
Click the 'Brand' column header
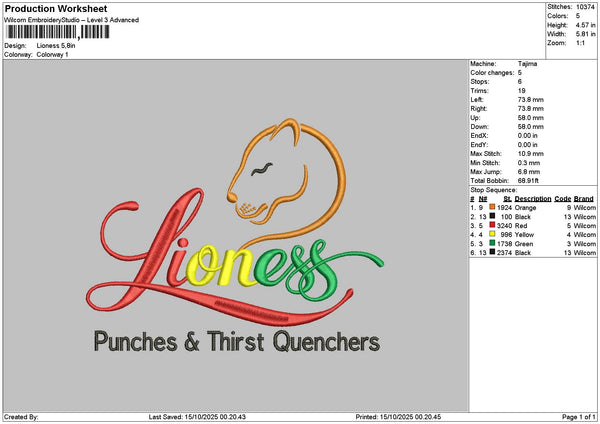[x=584, y=199]
